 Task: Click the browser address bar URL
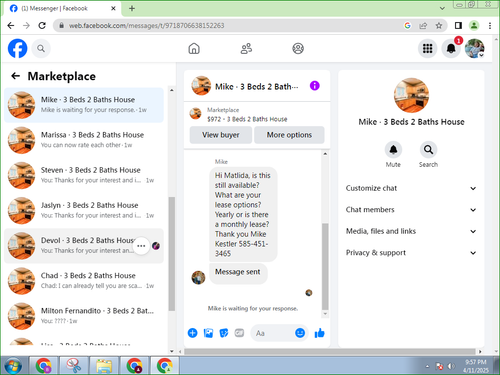[147, 25]
